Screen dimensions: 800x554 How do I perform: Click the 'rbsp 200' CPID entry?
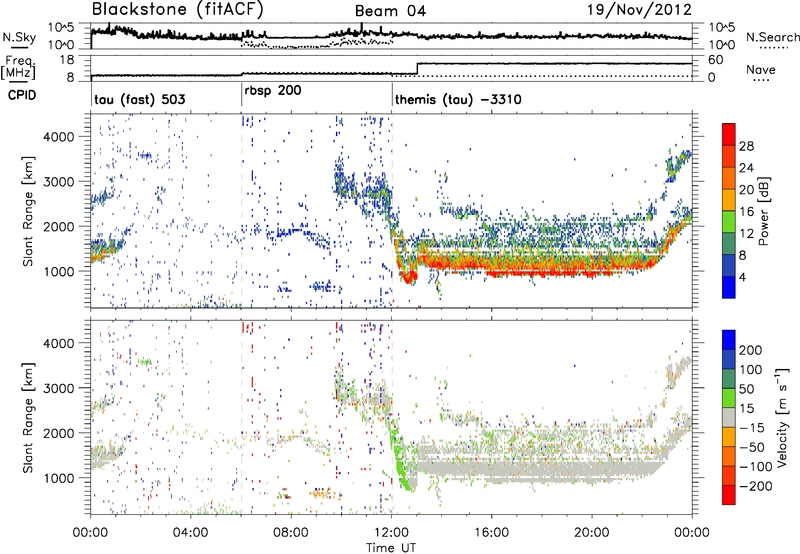[x=273, y=91]
